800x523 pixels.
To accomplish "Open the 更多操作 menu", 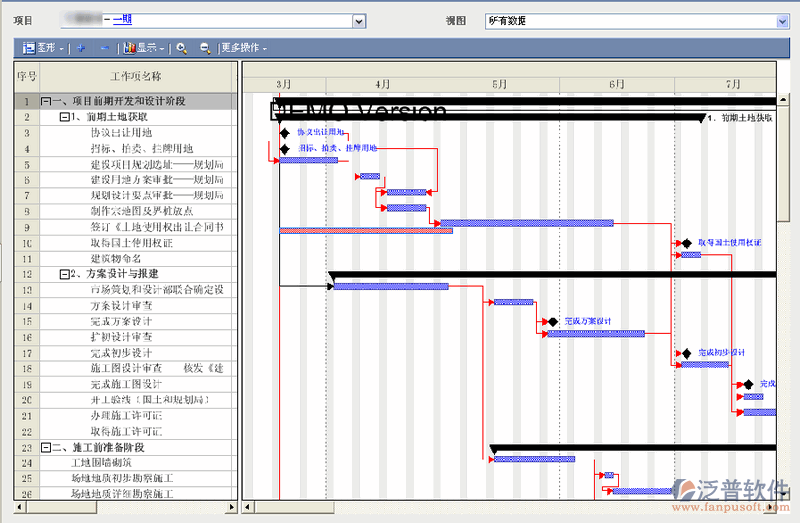I will coord(243,47).
